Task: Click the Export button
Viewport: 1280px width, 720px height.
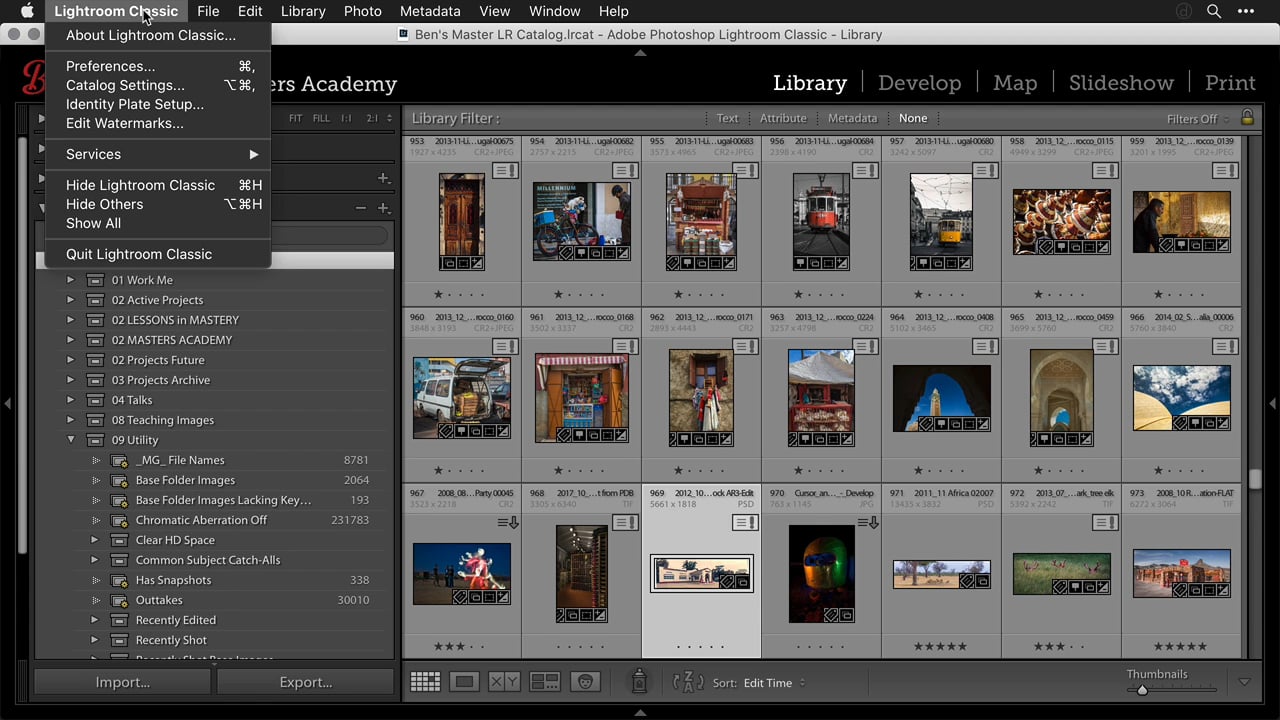Action: [305, 682]
